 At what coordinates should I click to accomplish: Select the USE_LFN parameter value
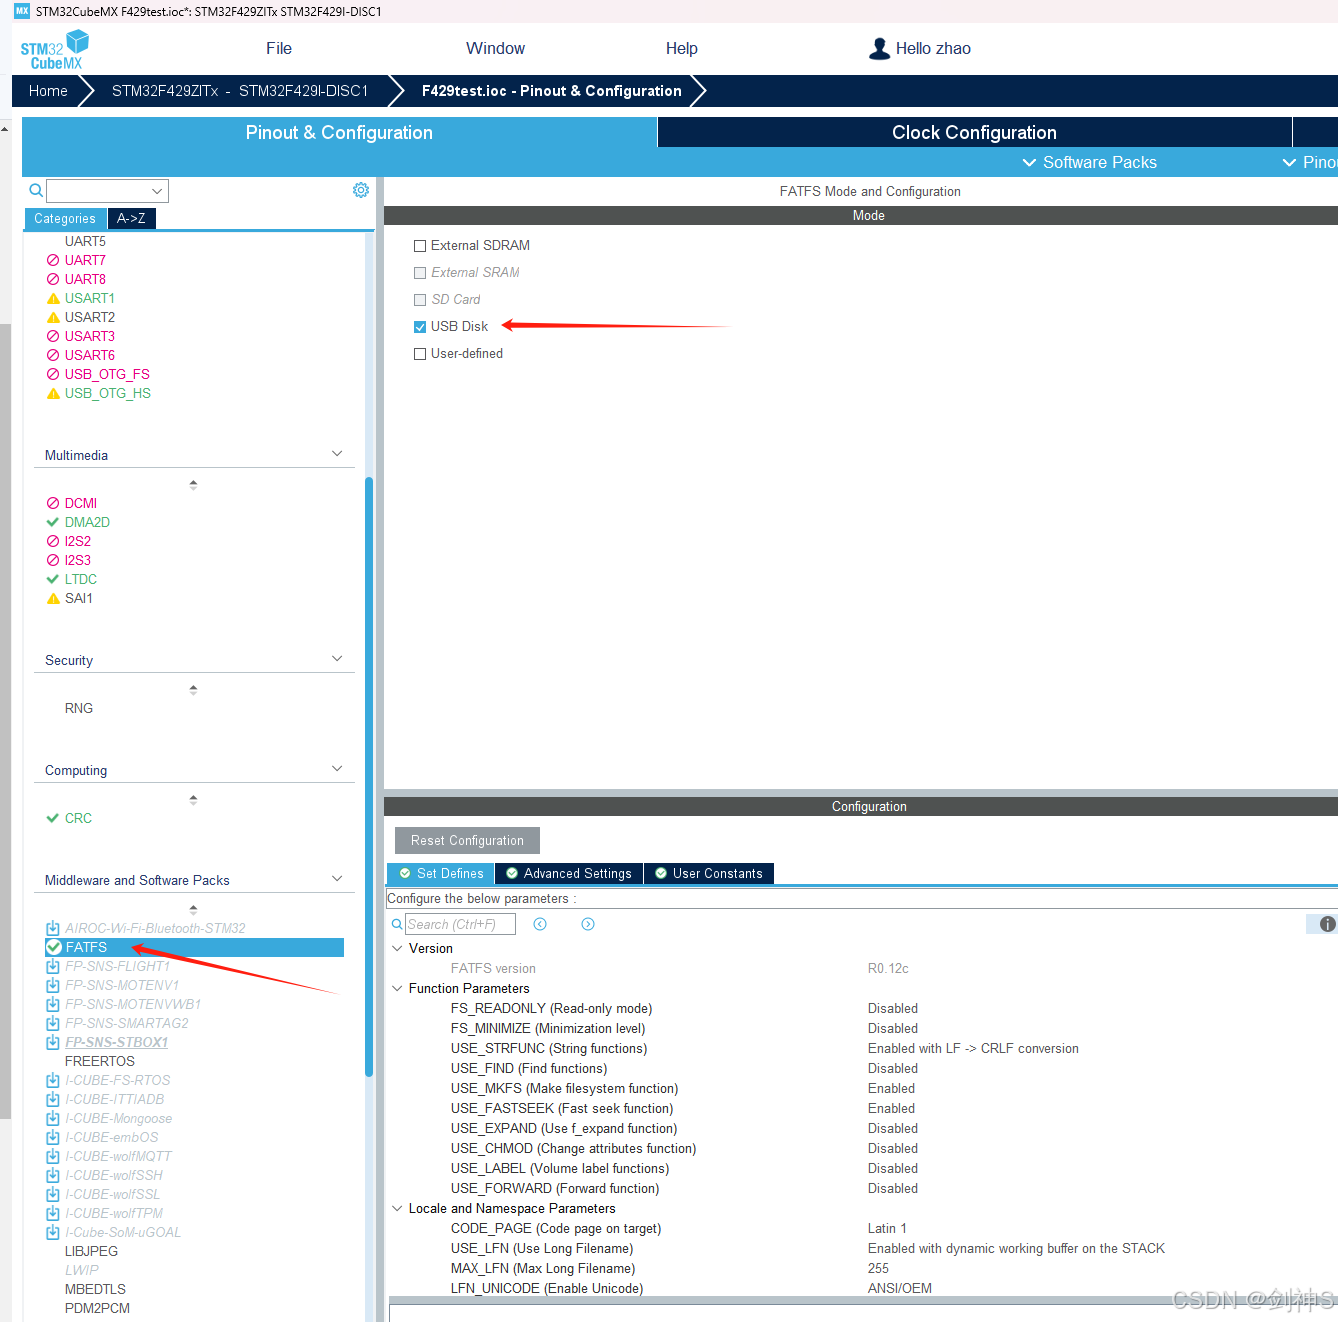coord(1016,1248)
